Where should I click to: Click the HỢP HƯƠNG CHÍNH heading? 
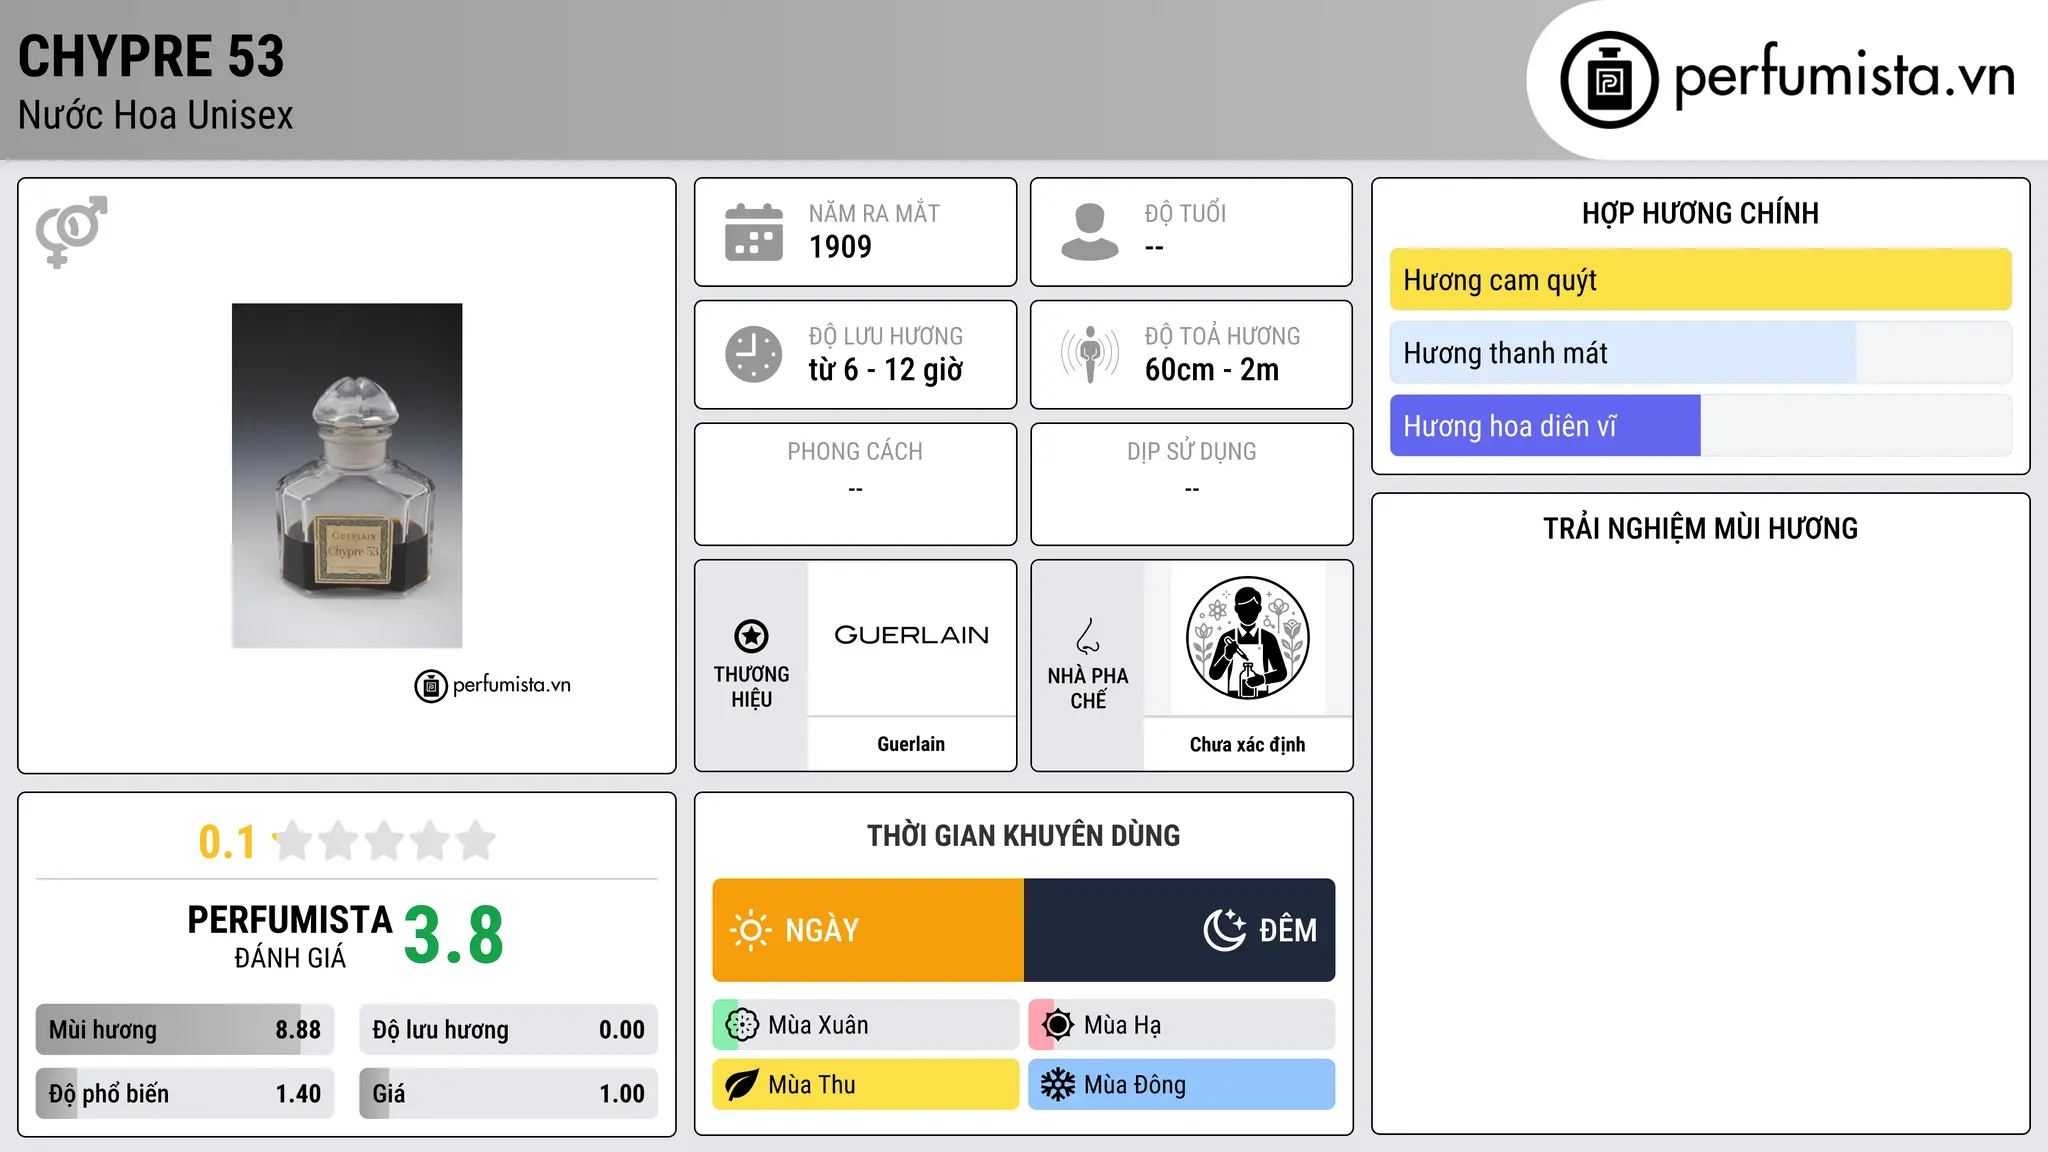click(1701, 214)
